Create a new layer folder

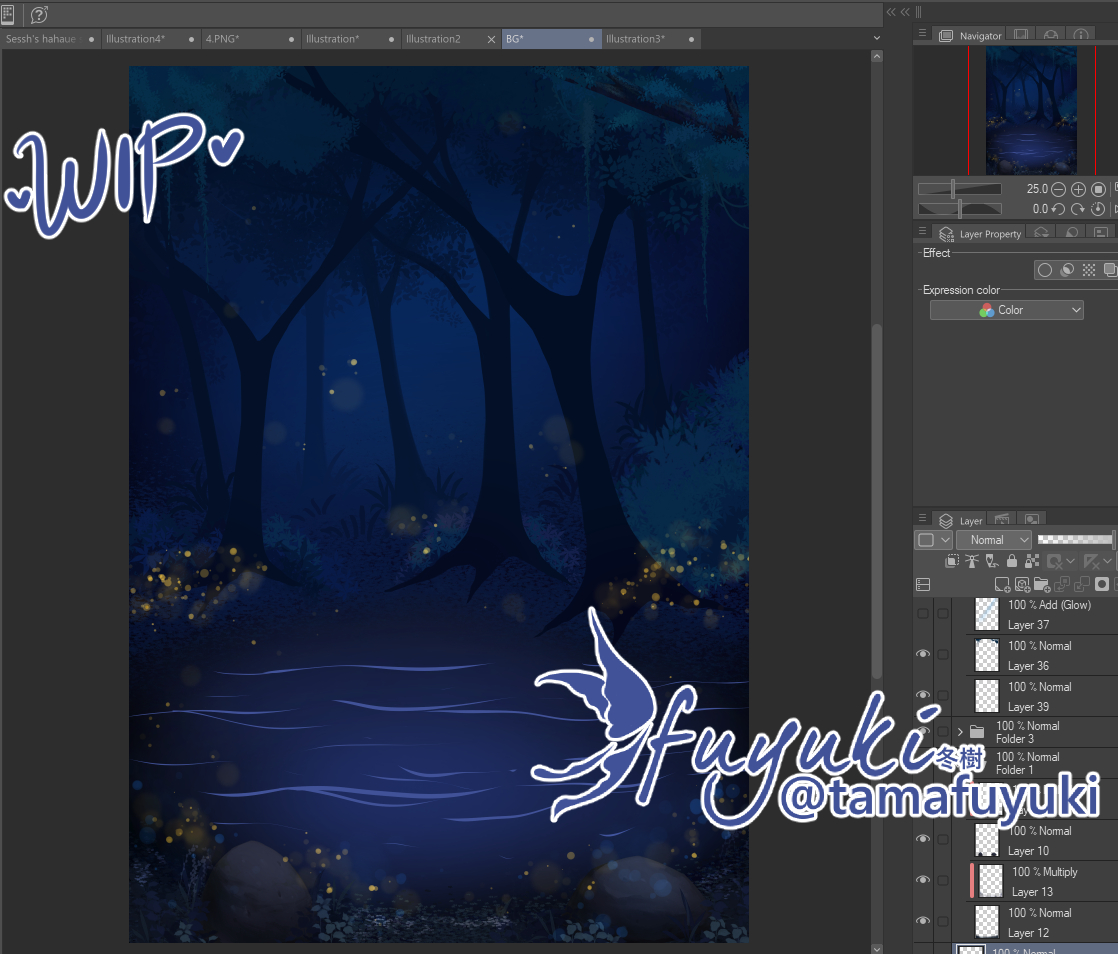pyautogui.click(x=1042, y=585)
